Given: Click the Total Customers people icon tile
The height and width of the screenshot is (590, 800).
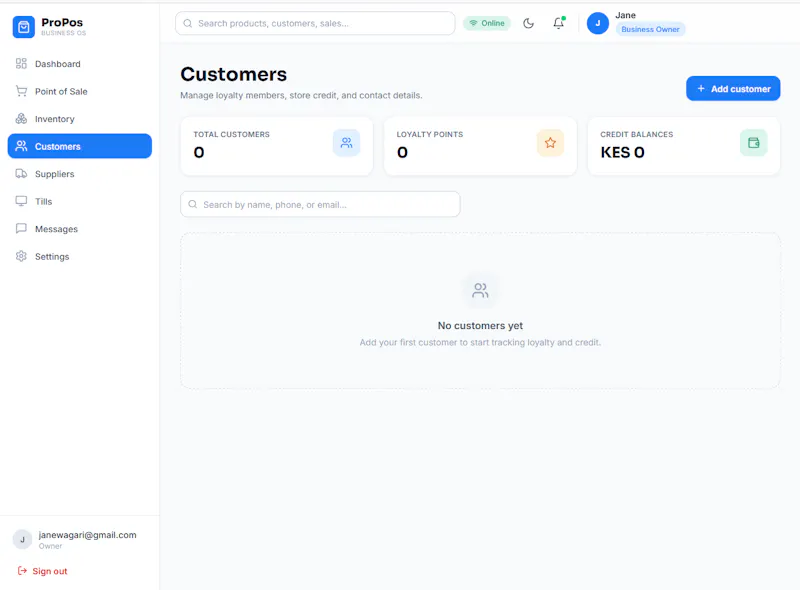Looking at the screenshot, I should [346, 143].
